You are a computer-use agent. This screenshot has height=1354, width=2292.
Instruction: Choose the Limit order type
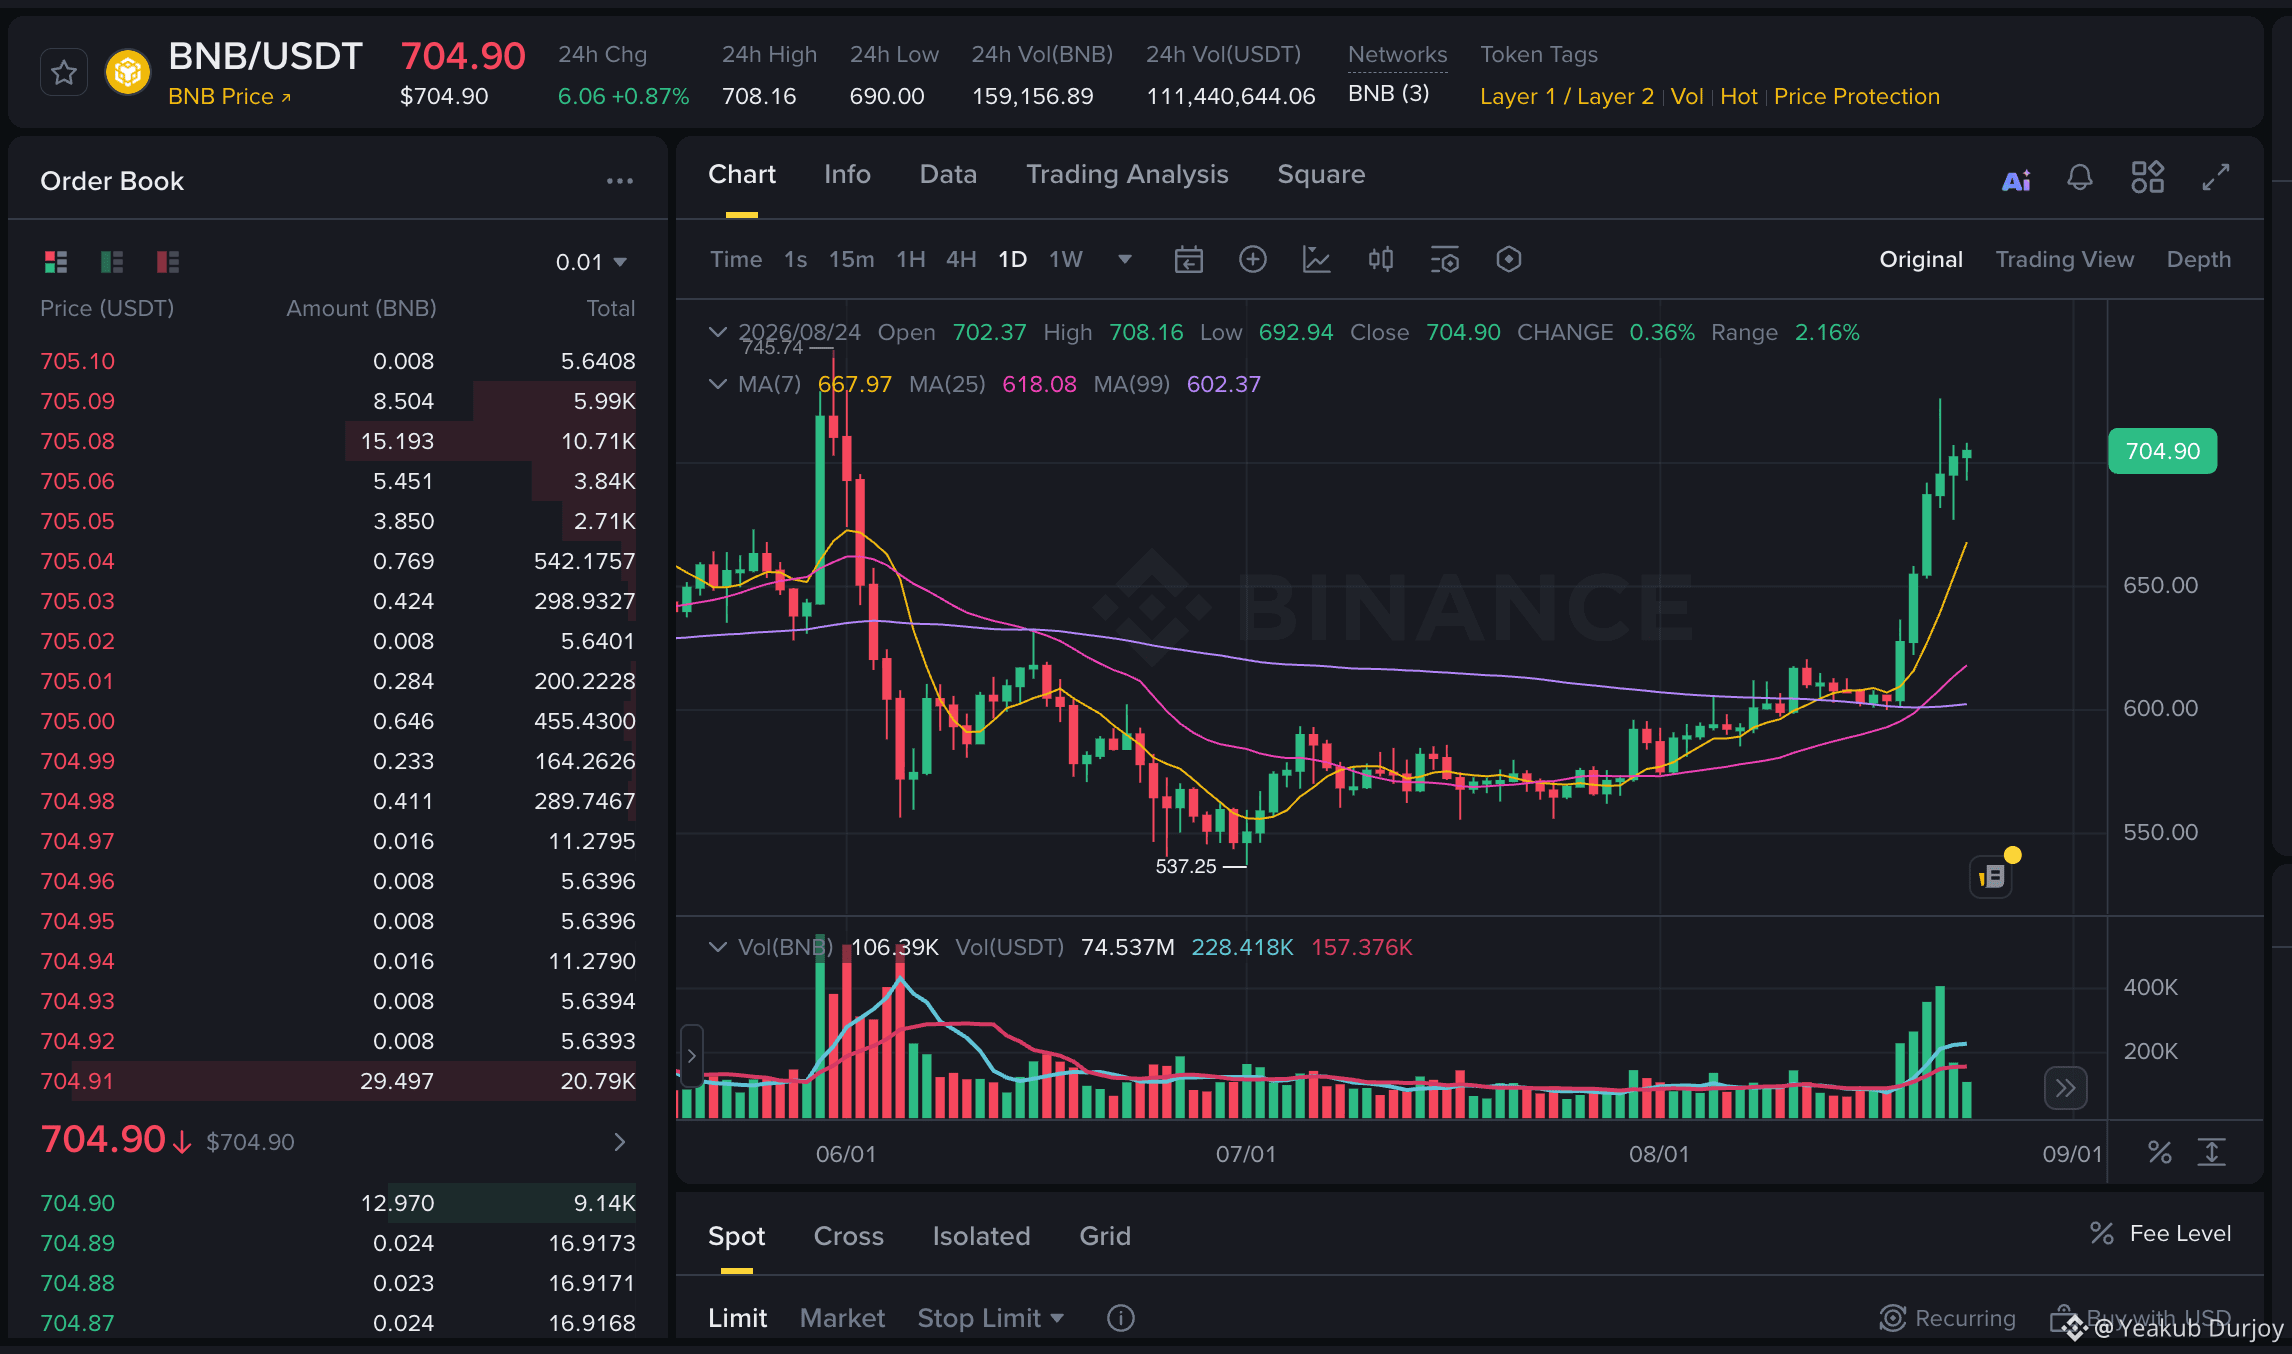(x=737, y=1319)
